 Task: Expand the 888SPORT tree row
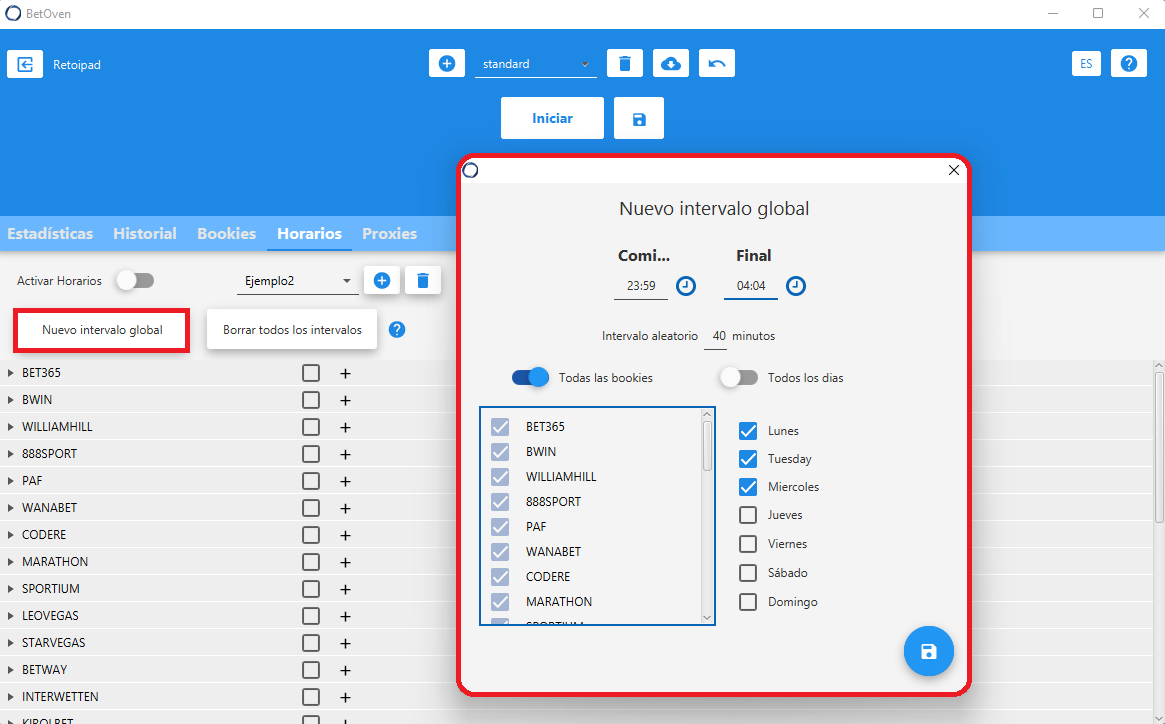pos(10,453)
